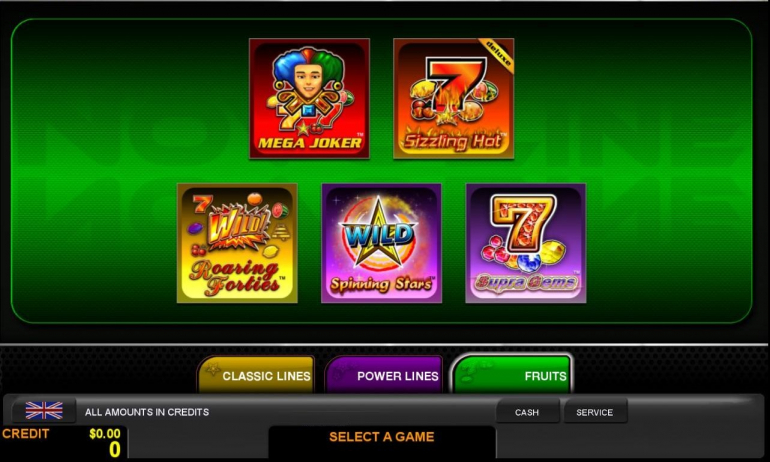Open the Cash menu

[x=527, y=411]
